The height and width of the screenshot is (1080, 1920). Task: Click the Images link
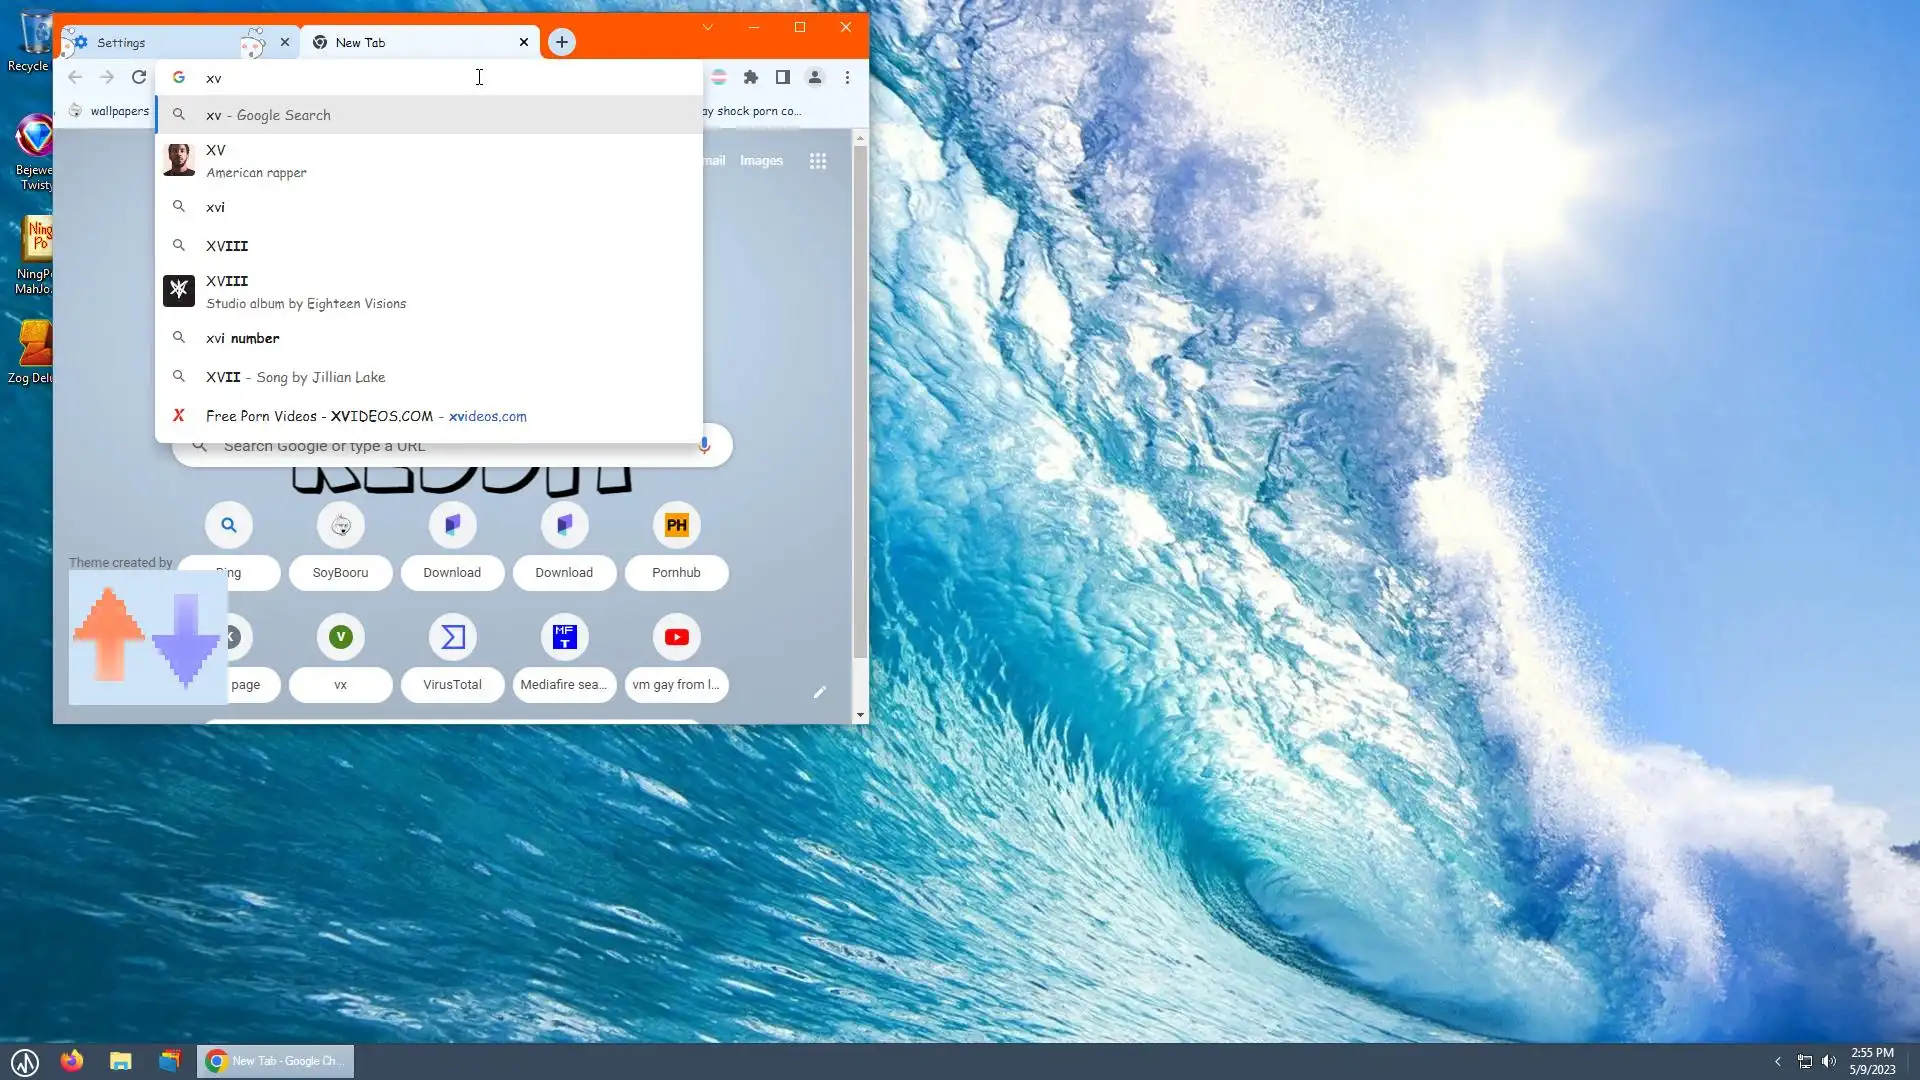tap(761, 161)
